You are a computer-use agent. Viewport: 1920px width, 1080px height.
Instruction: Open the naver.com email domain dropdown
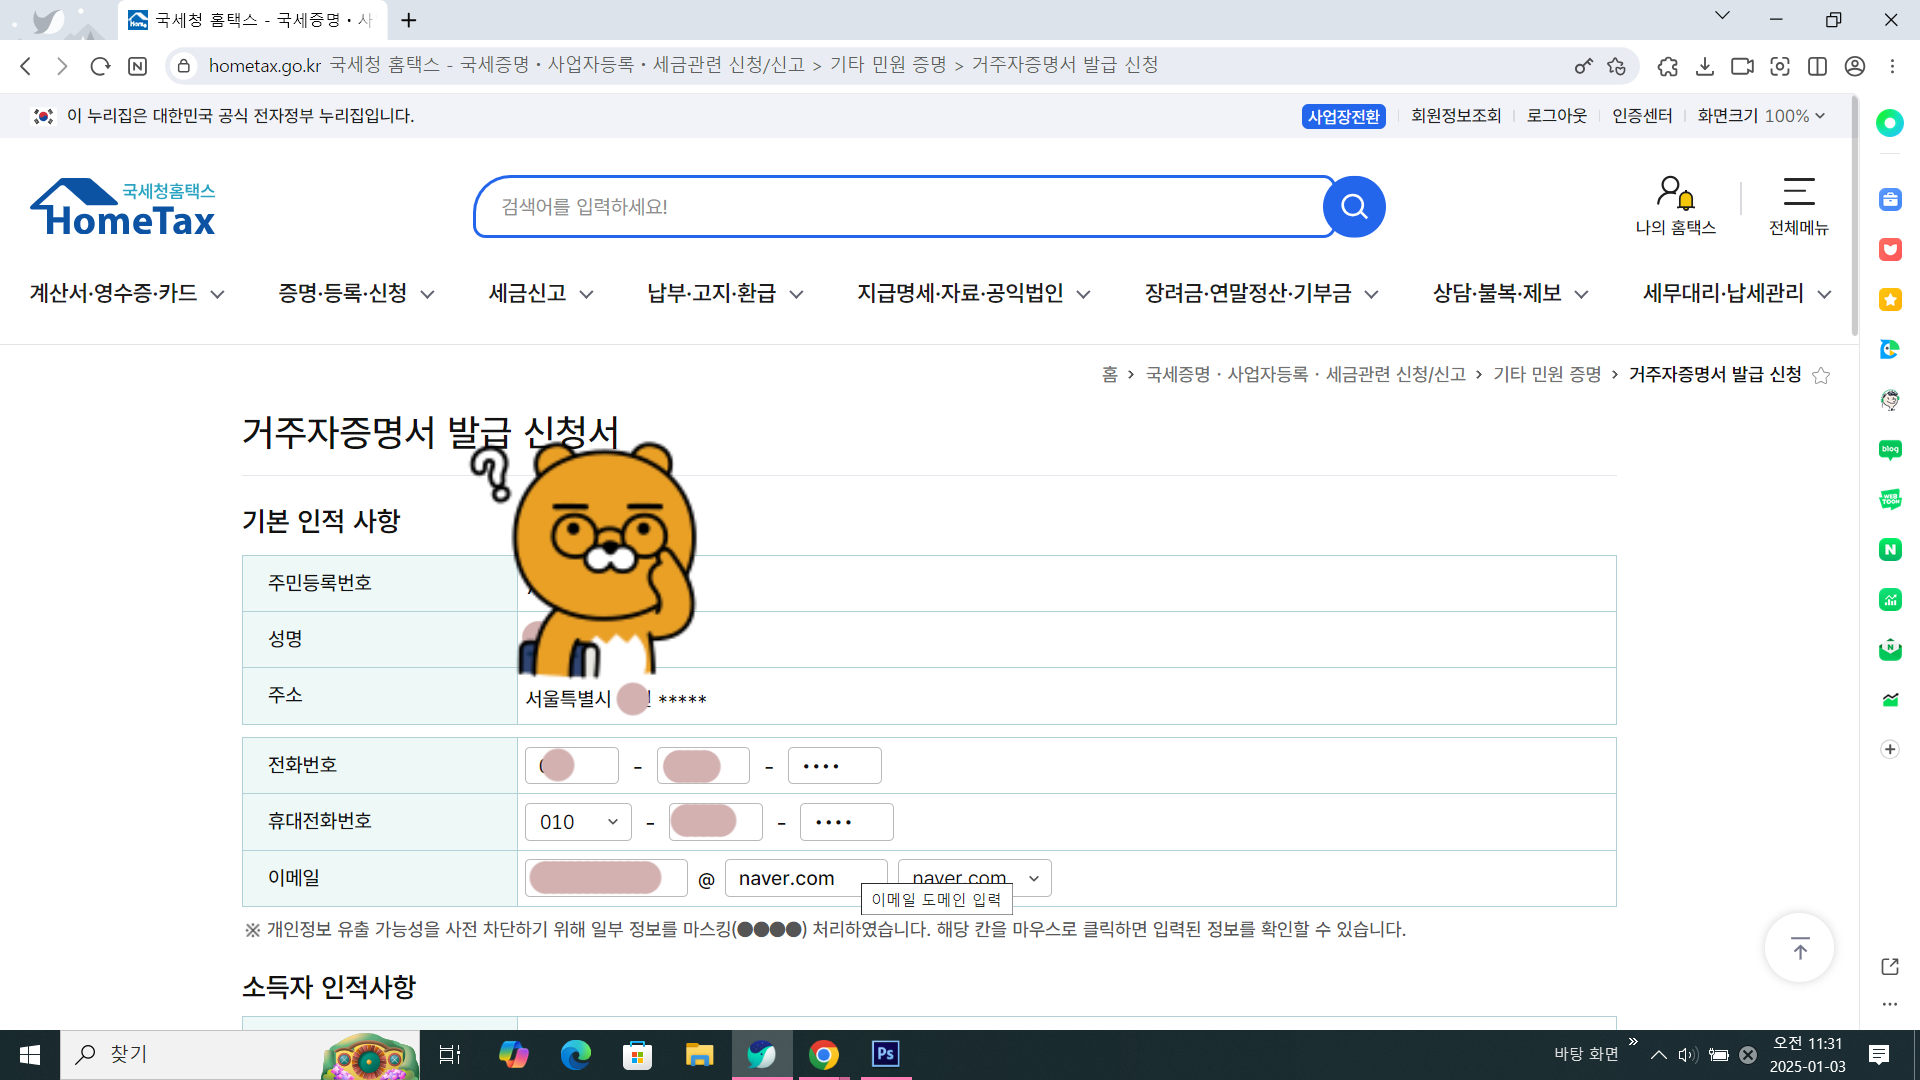[1033, 878]
